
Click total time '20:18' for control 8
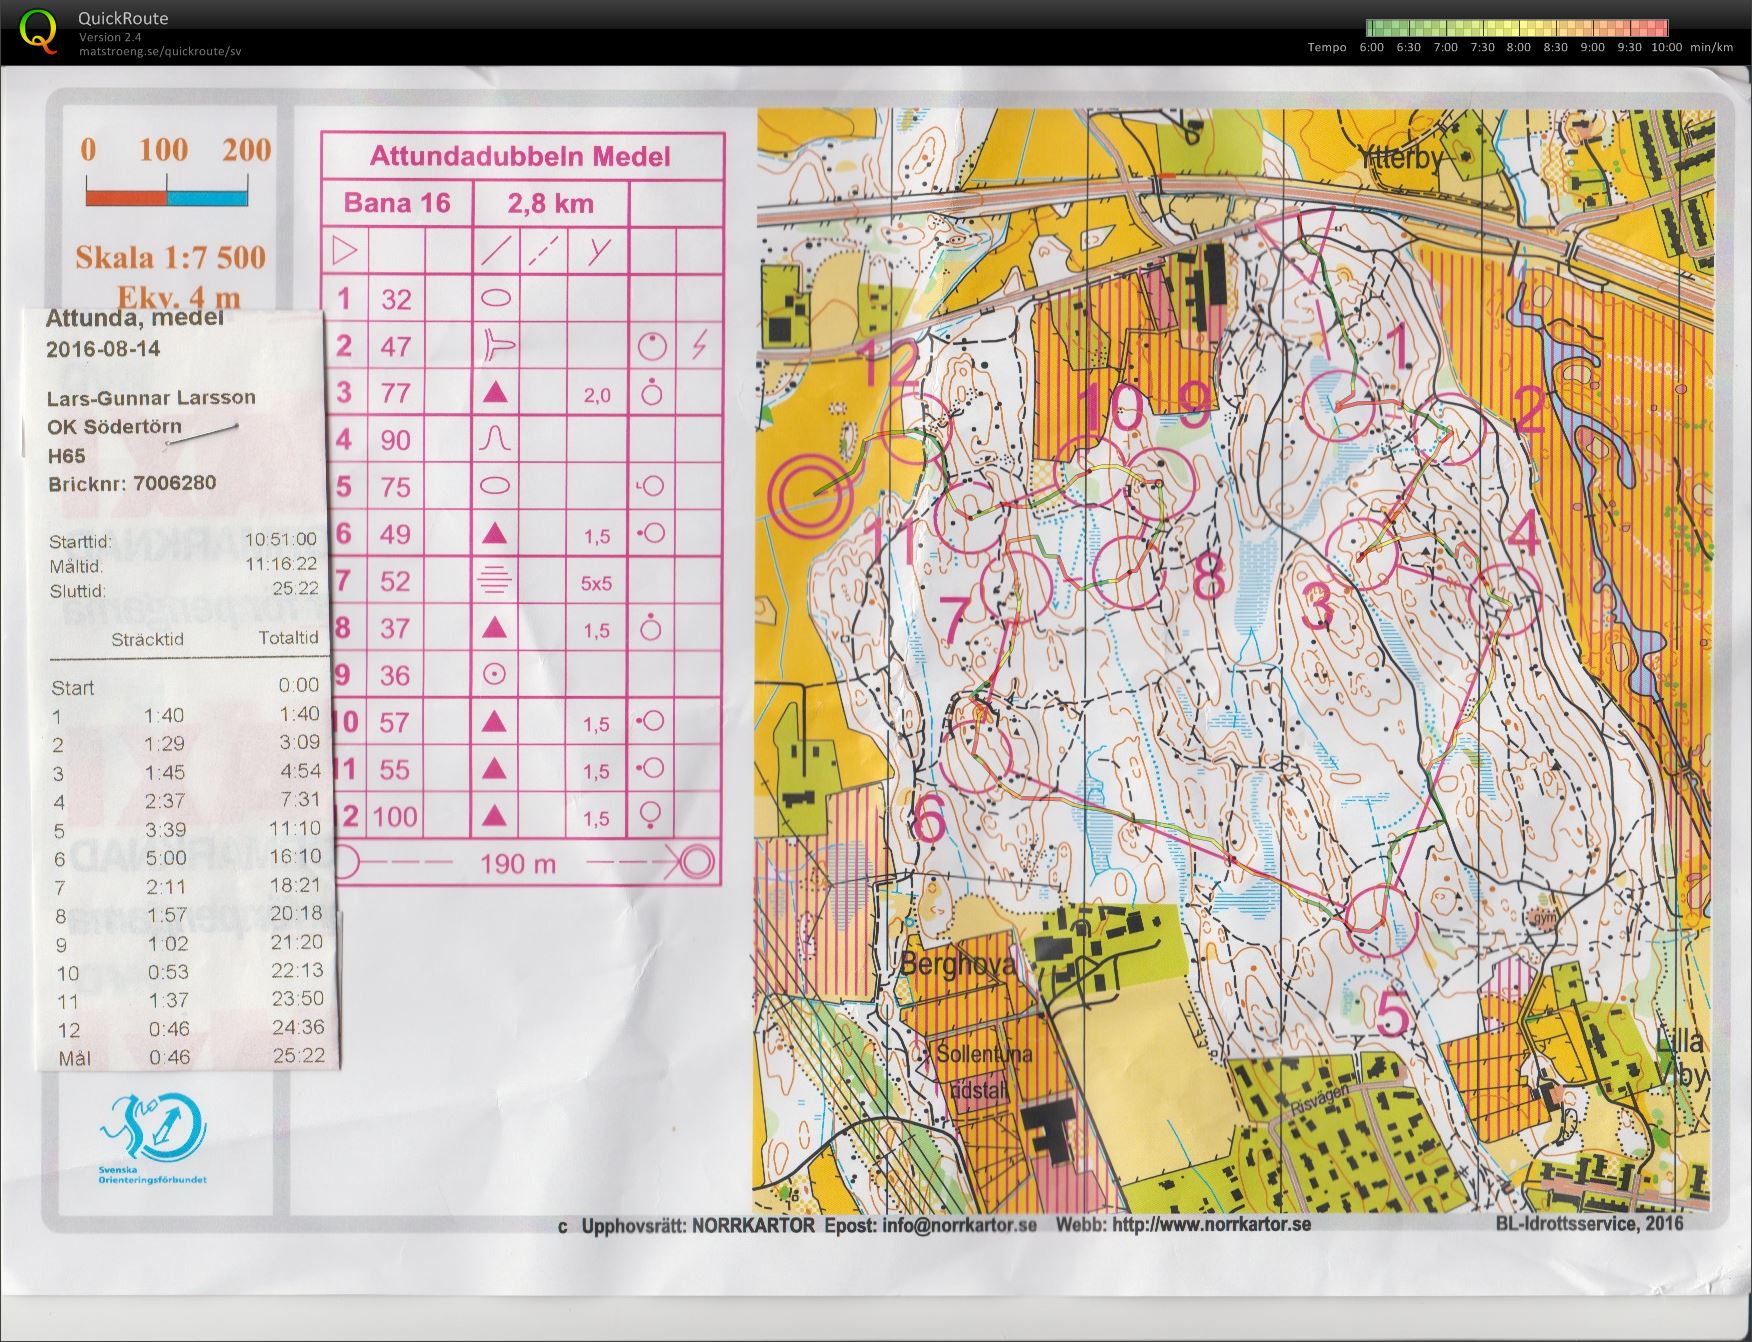pyautogui.click(x=296, y=913)
